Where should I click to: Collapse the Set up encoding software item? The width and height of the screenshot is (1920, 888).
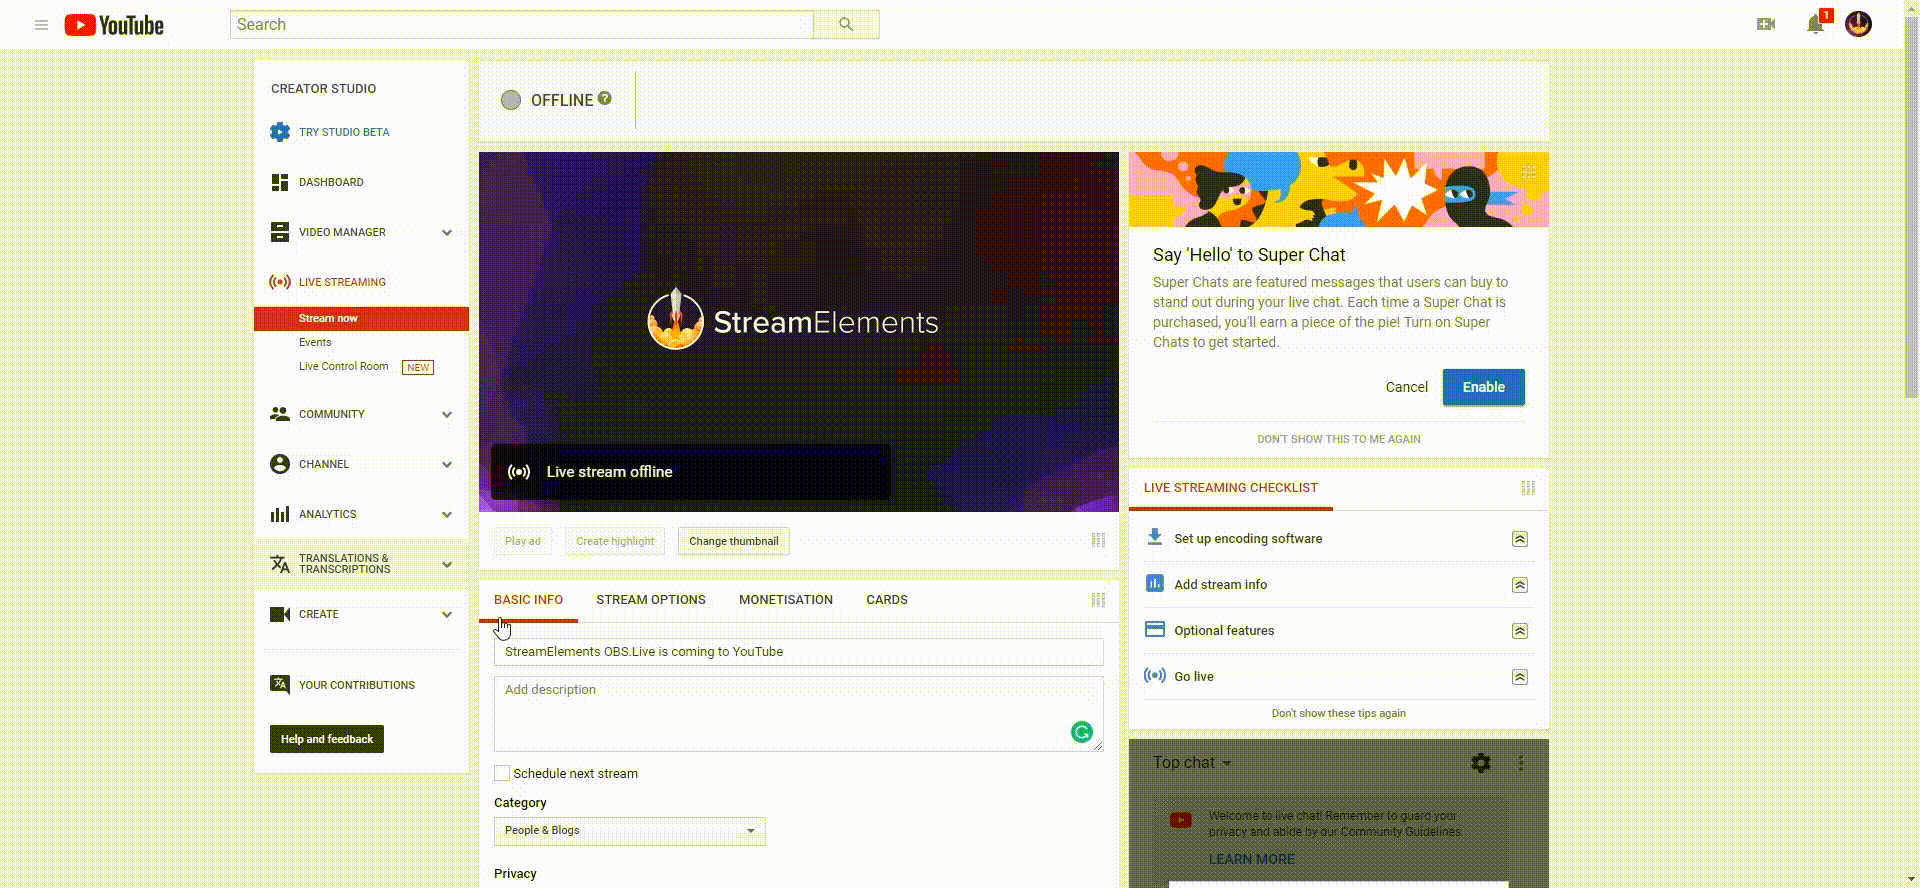1520,539
